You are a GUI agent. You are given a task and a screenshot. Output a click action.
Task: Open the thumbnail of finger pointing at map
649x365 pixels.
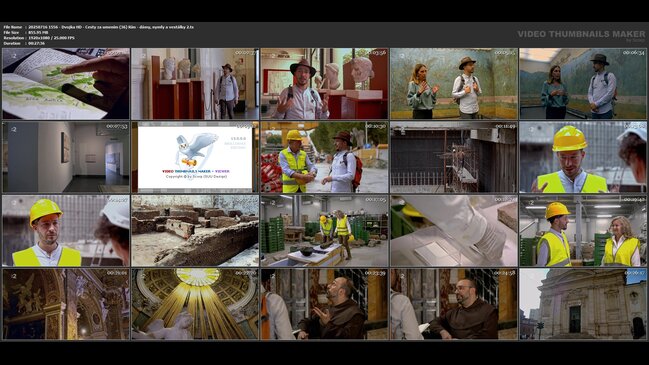66,84
